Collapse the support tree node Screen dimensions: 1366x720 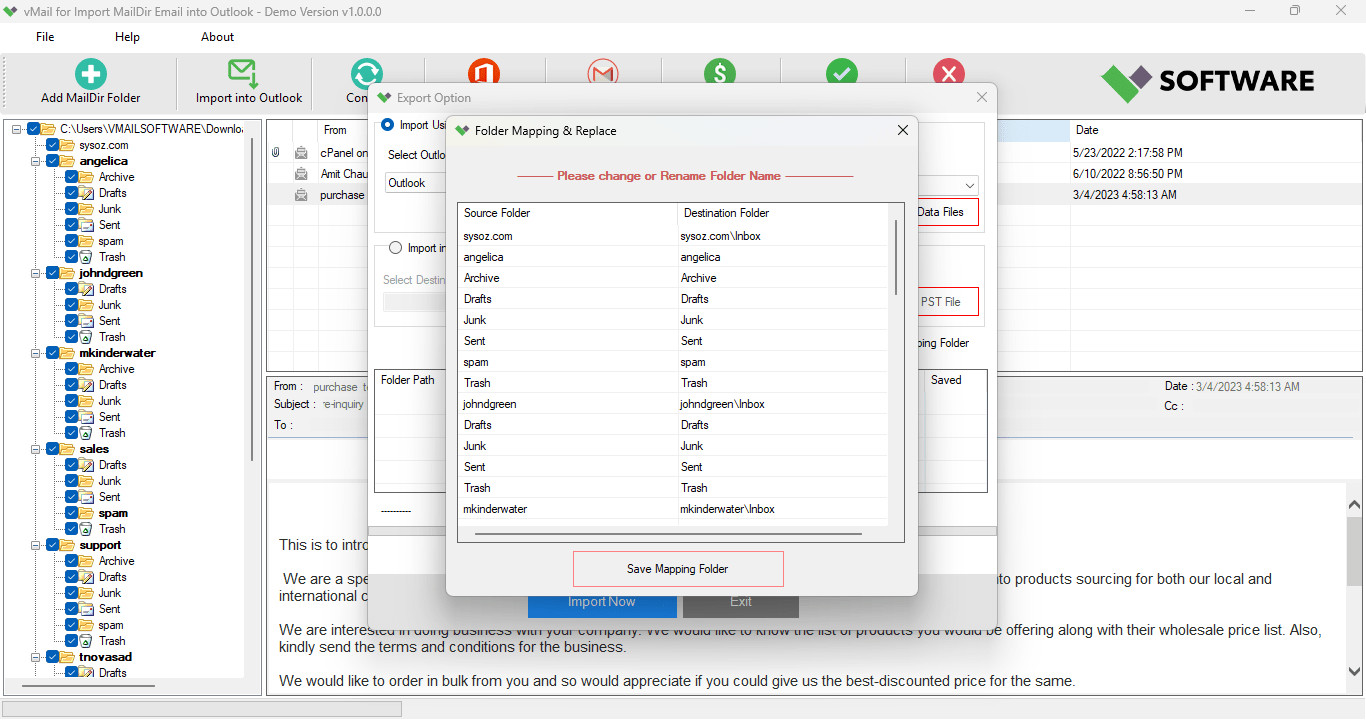click(37, 545)
